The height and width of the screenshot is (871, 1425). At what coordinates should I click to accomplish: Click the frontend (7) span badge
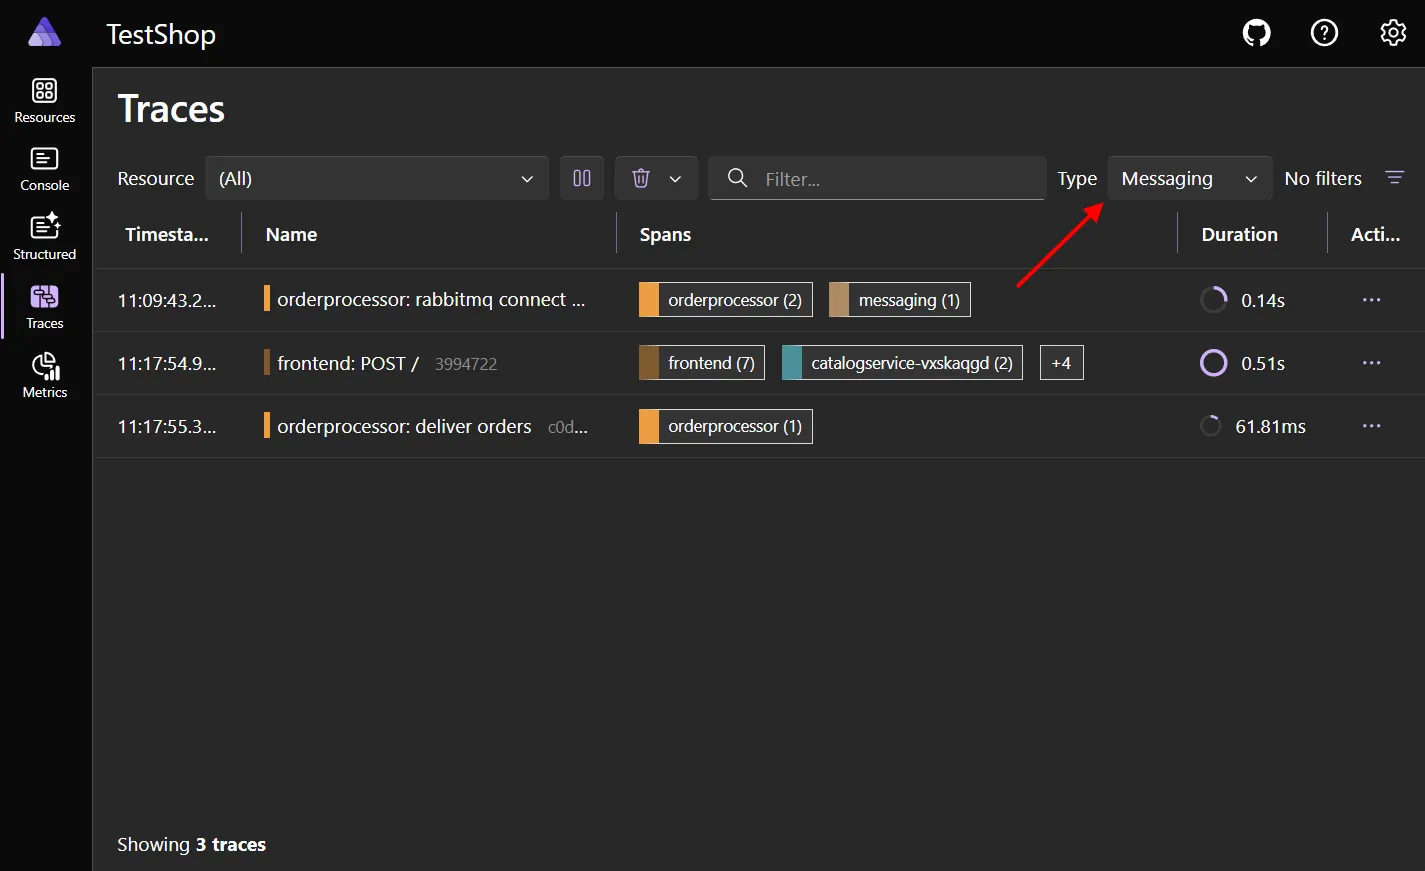click(701, 362)
